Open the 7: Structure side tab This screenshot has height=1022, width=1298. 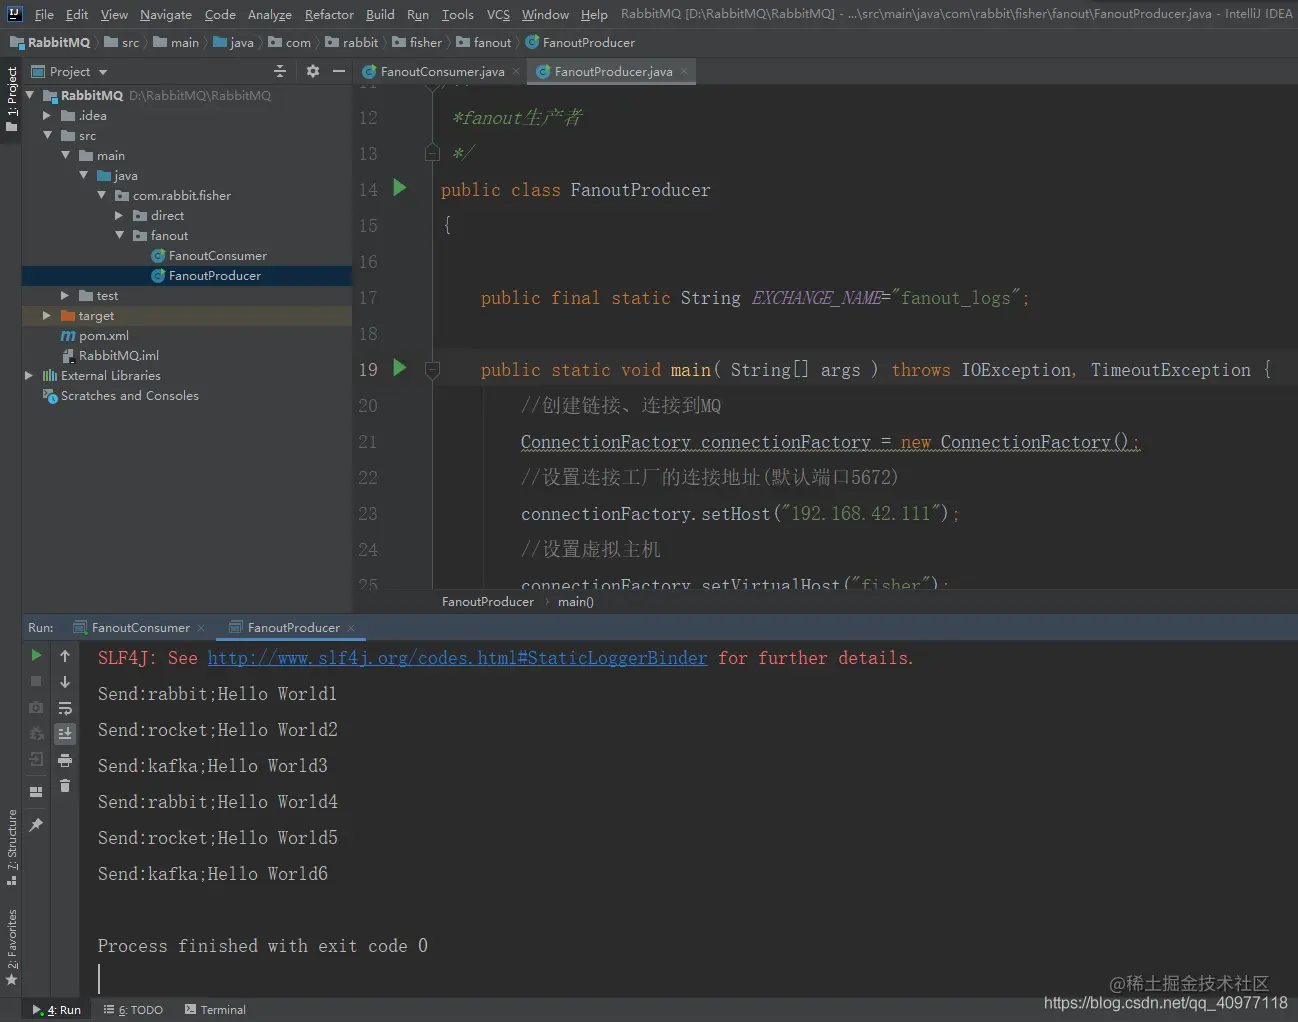(x=11, y=848)
